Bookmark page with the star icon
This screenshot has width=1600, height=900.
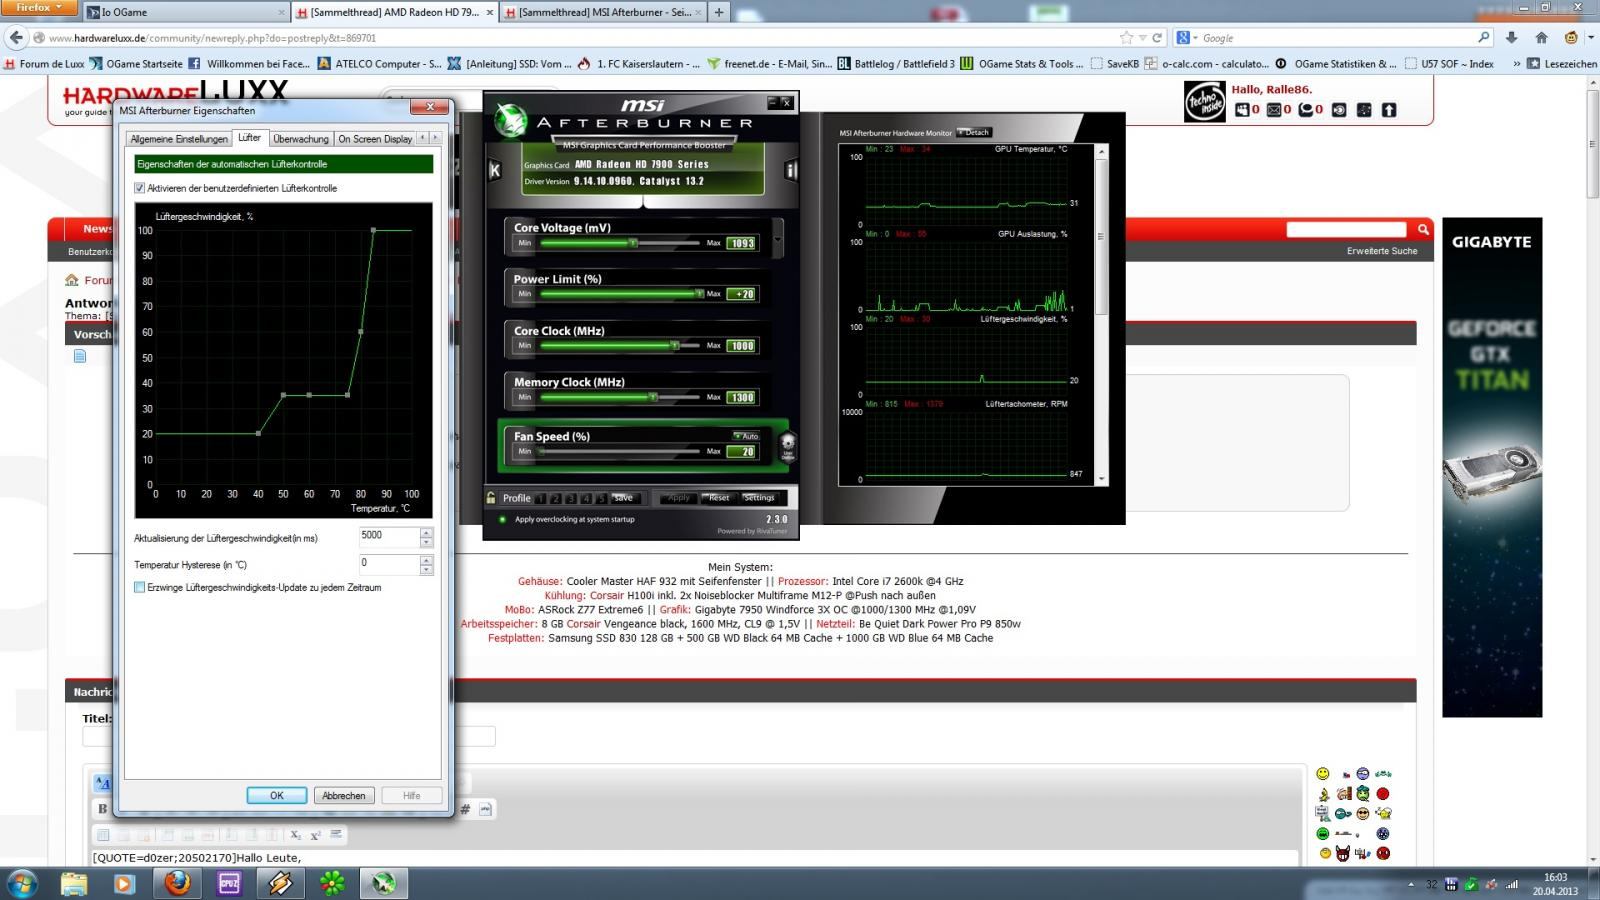tap(1127, 37)
